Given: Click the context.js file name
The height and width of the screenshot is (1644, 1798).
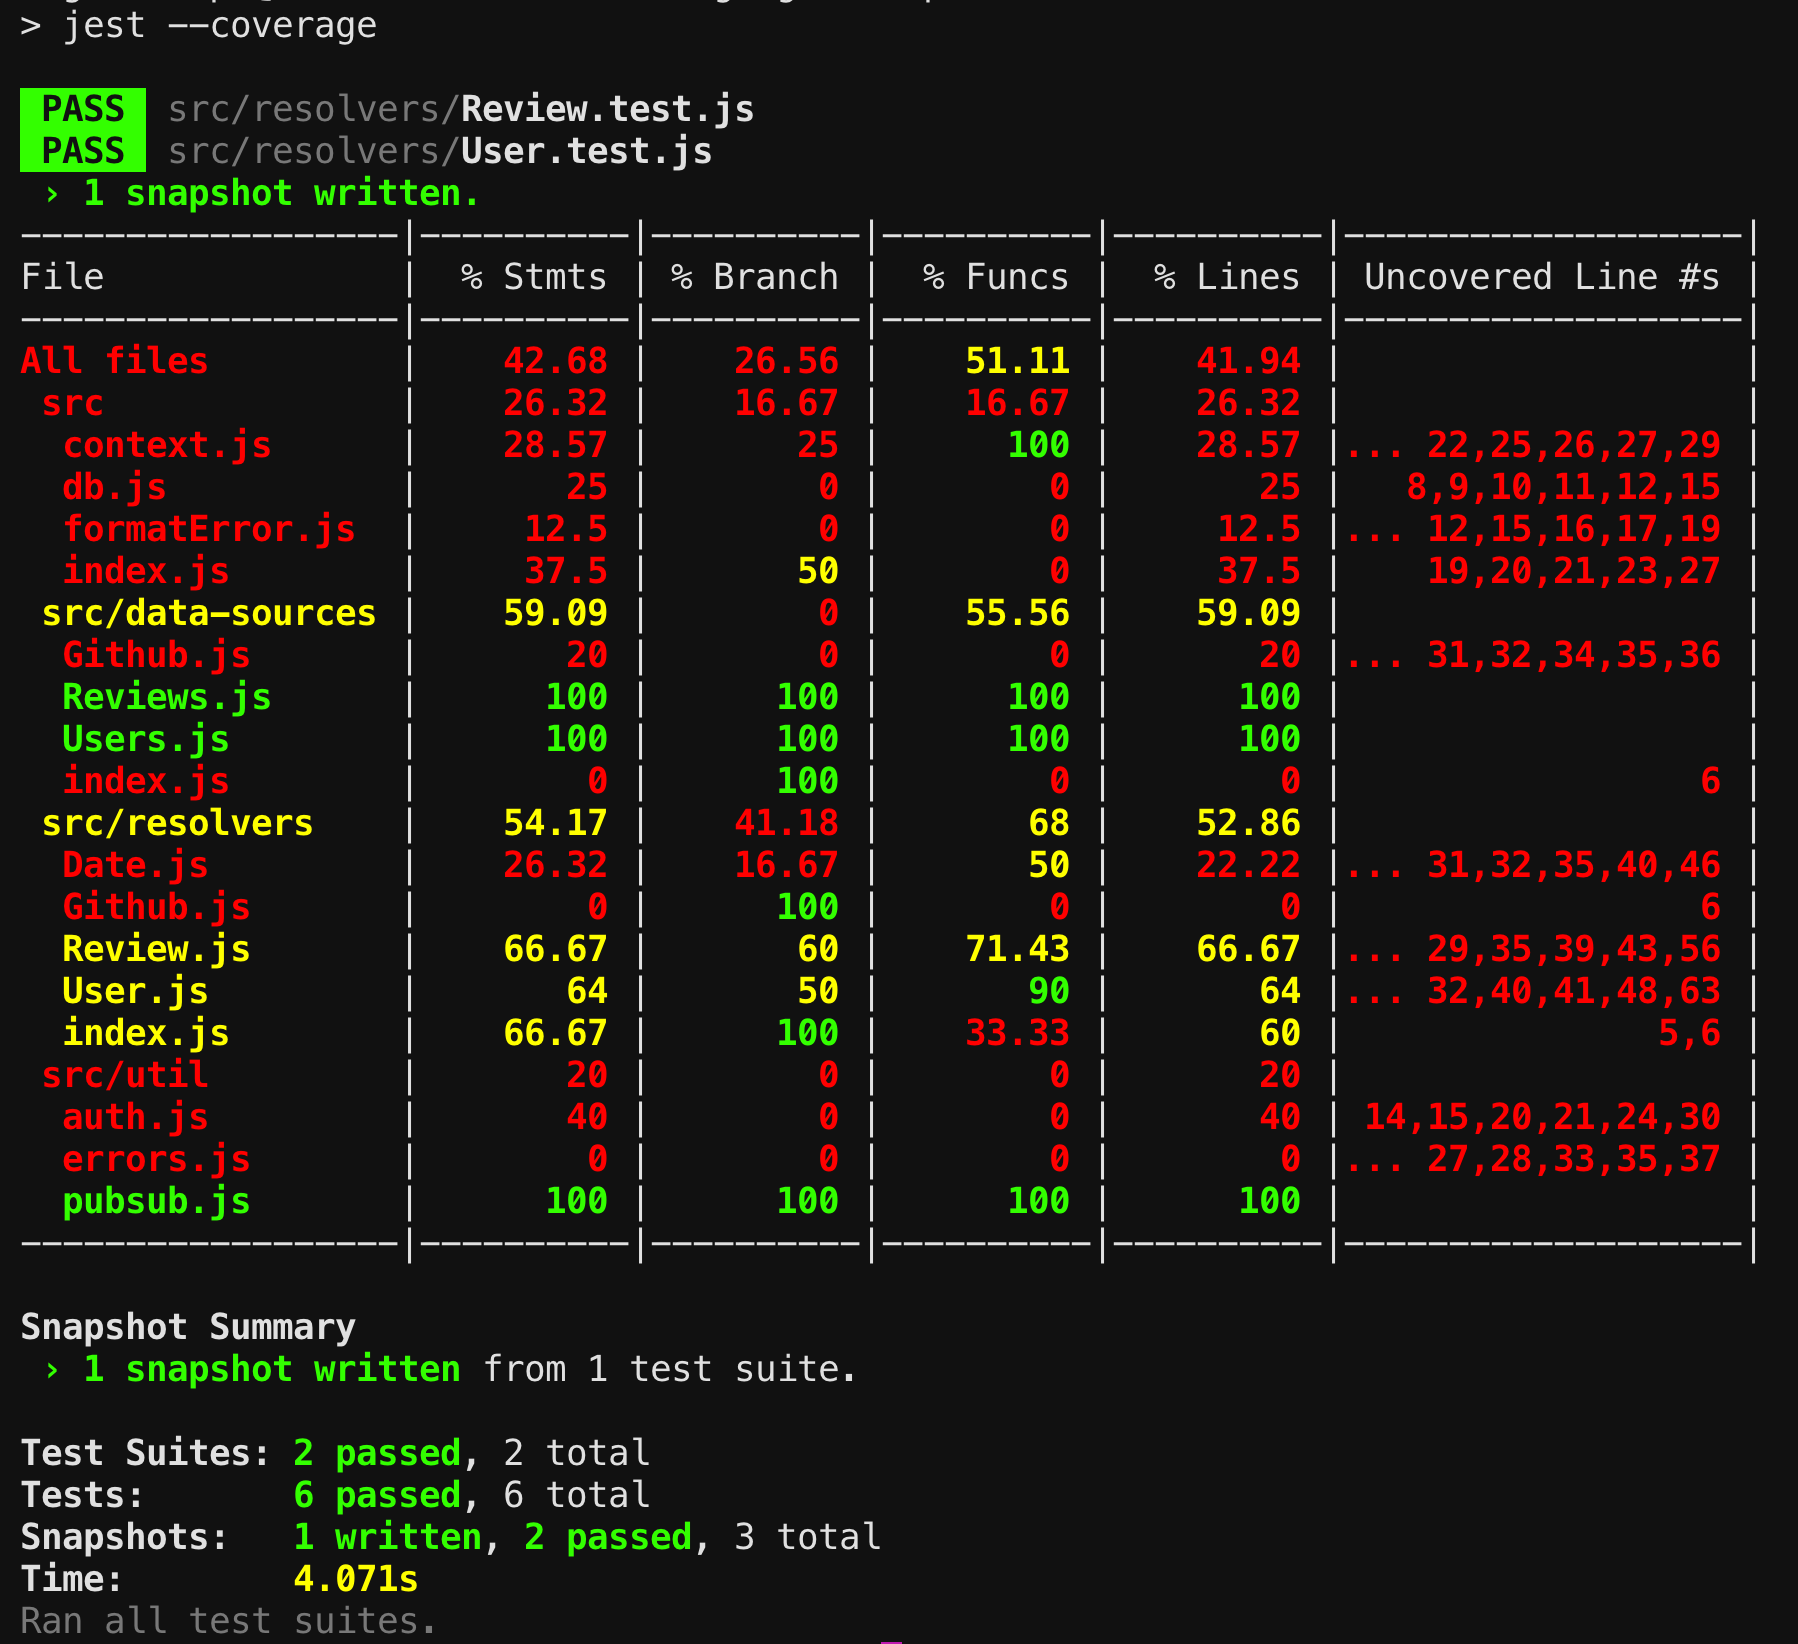Looking at the screenshot, I should 167,445.
